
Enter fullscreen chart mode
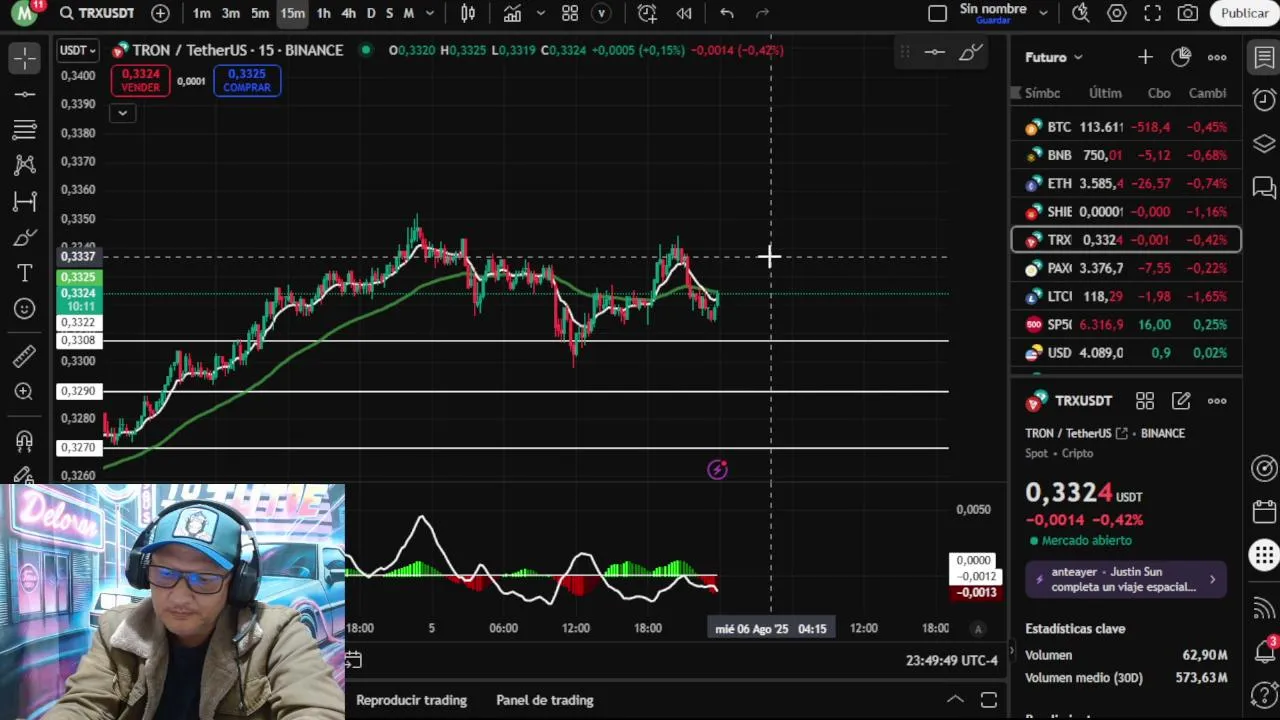1152,13
